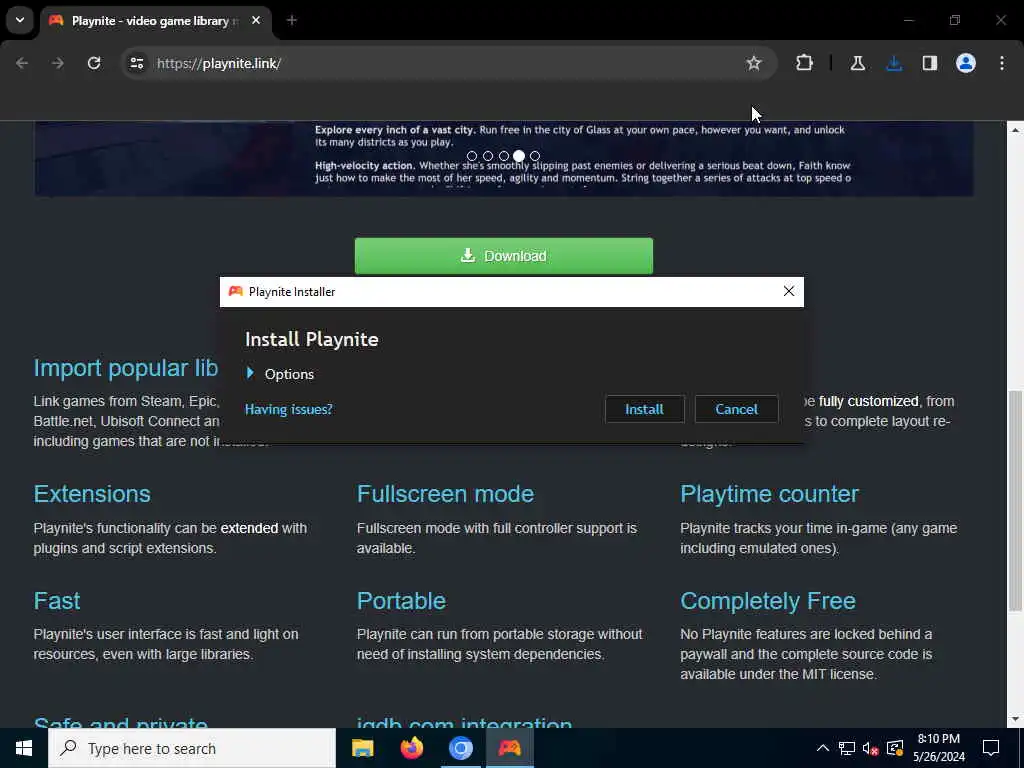The width and height of the screenshot is (1024, 768).
Task: Open the tab search dropdown arrow
Action: 20,20
